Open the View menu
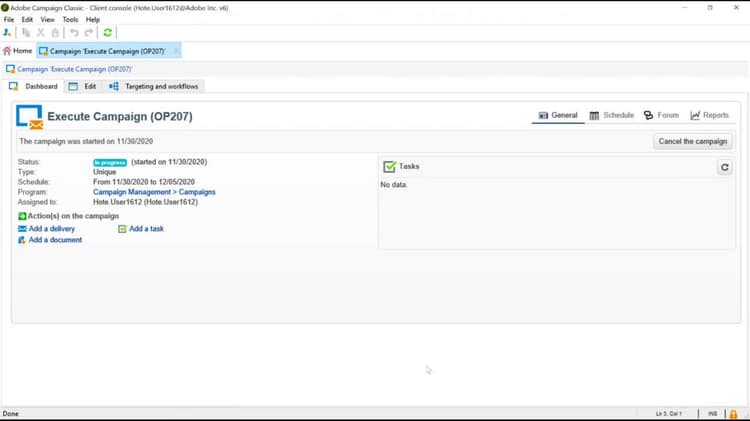Viewport: 750px width, 421px height. coord(47,20)
